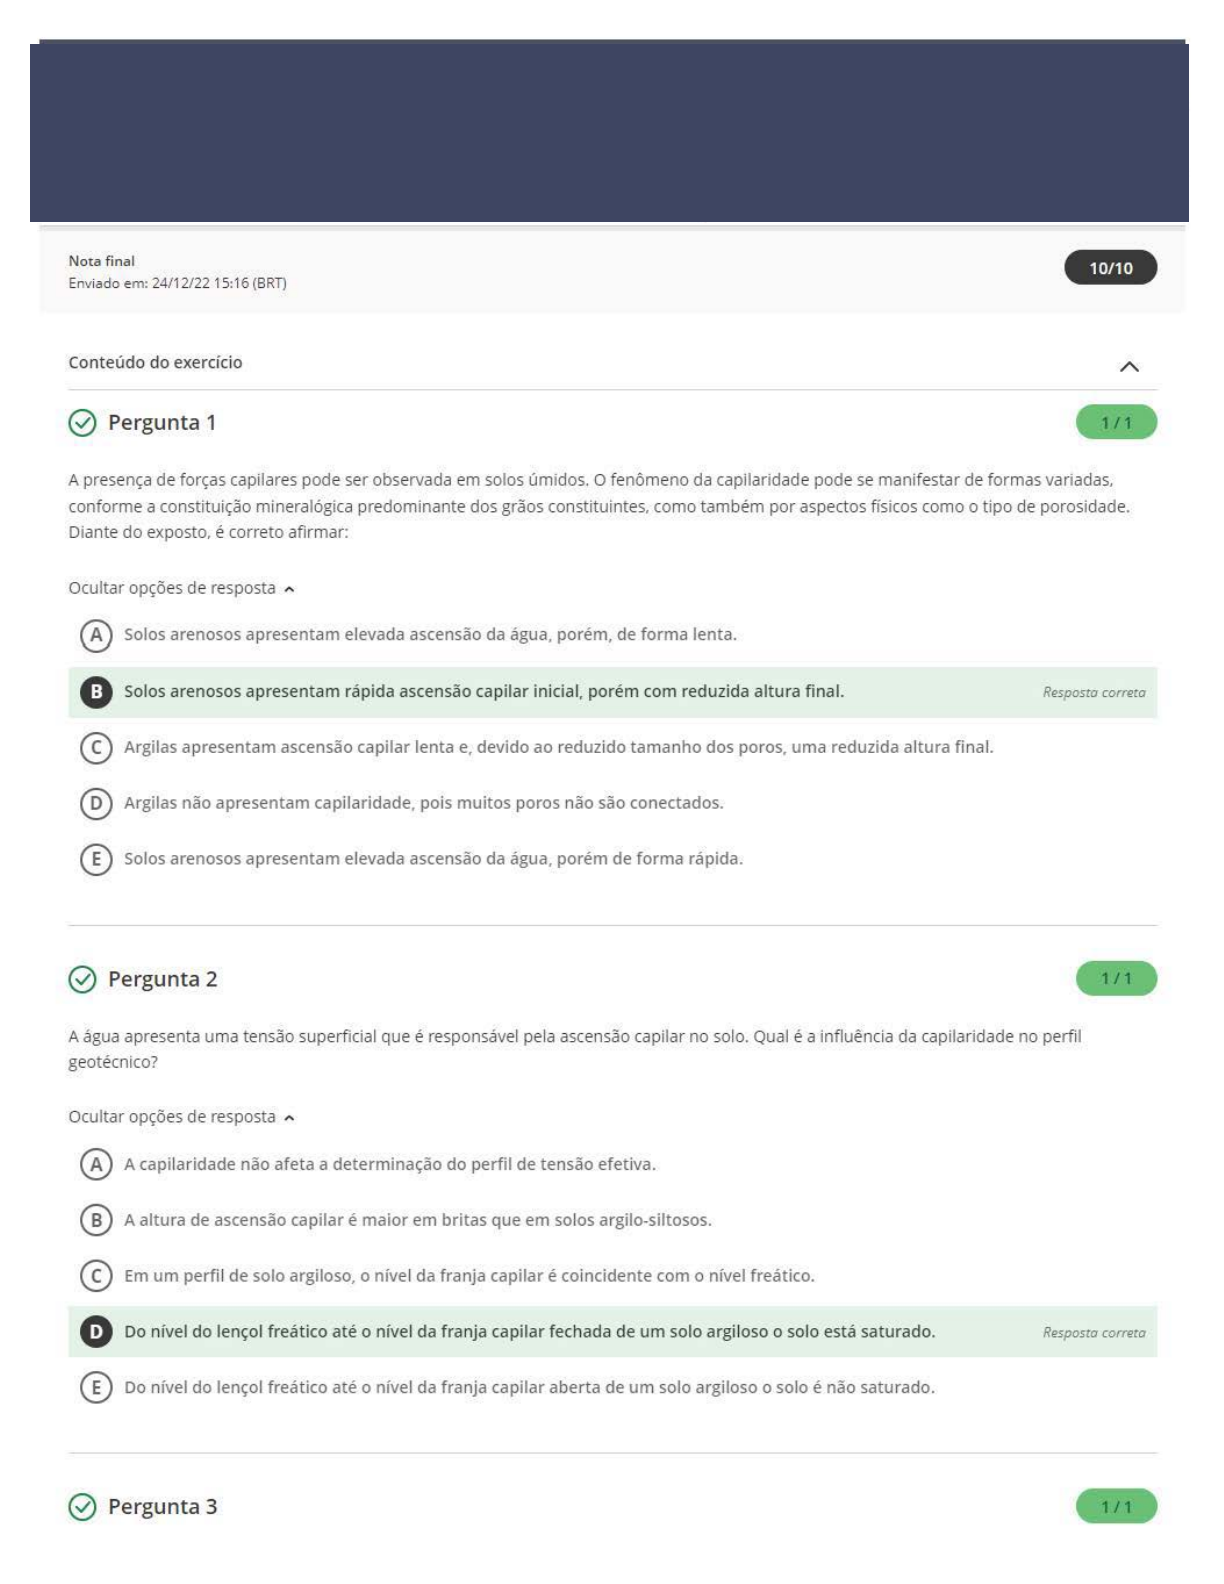The height and width of the screenshot is (1584, 1224).
Task: Click the green checkmark icon beside Pergunta 2
Action: click(82, 979)
